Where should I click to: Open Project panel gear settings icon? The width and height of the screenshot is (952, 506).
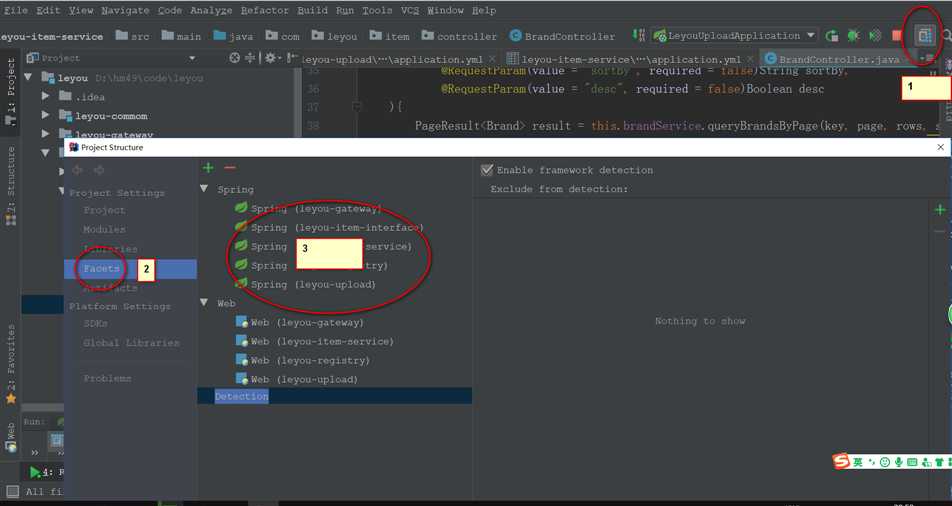click(x=270, y=58)
